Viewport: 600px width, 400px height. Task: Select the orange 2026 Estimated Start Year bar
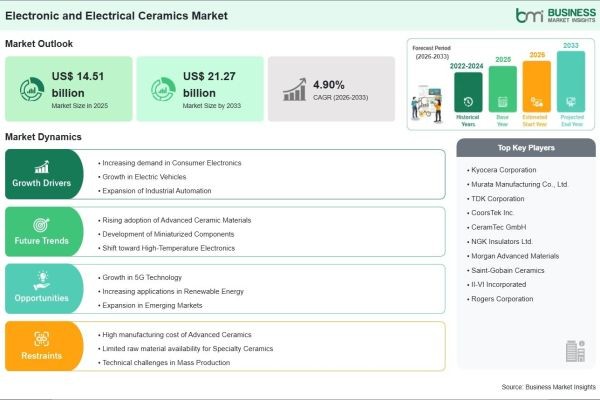coord(536,86)
